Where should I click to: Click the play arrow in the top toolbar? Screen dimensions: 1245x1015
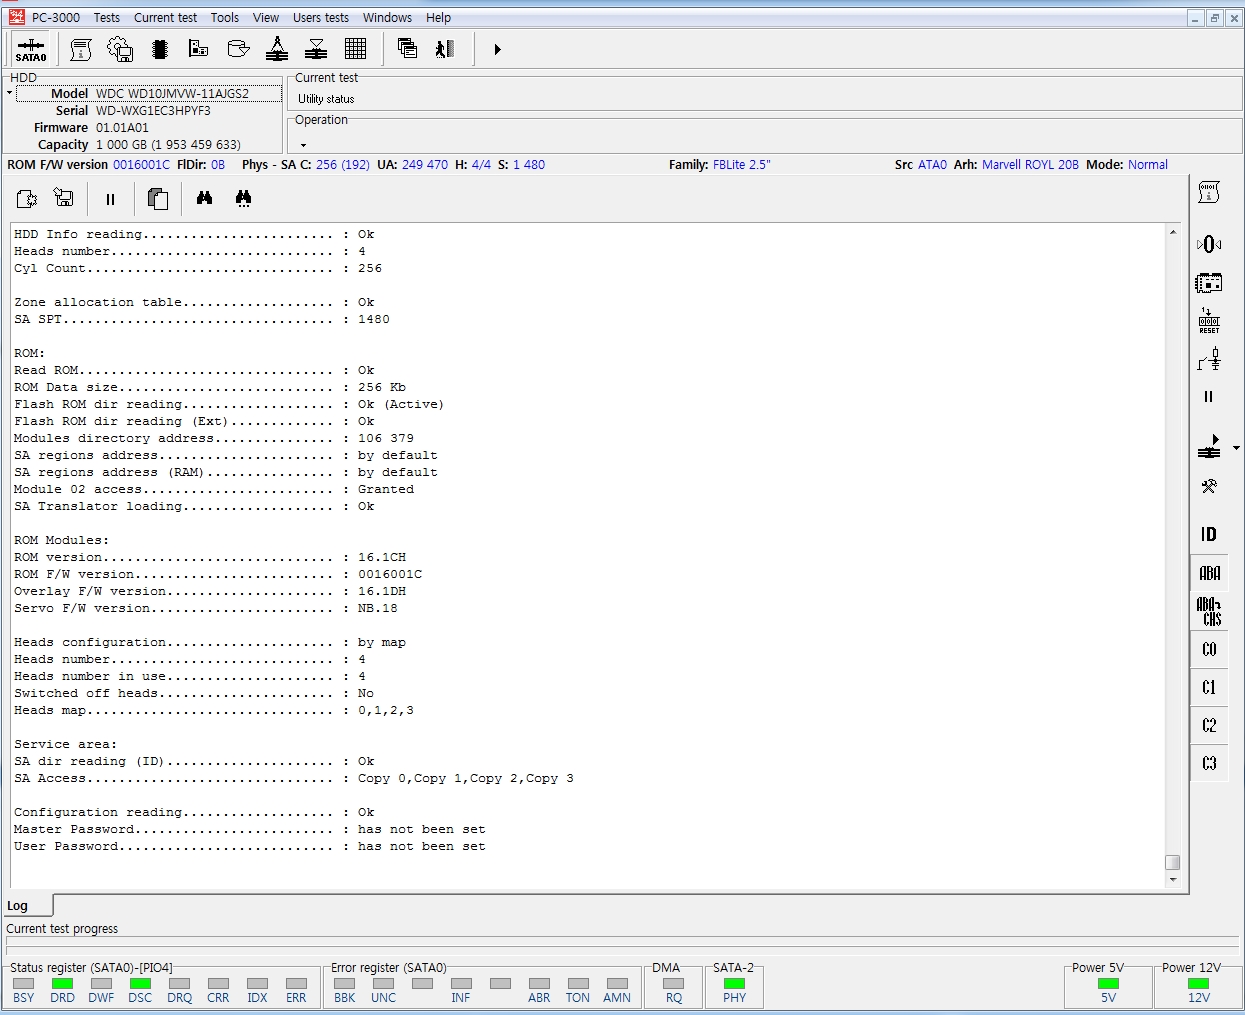497,49
